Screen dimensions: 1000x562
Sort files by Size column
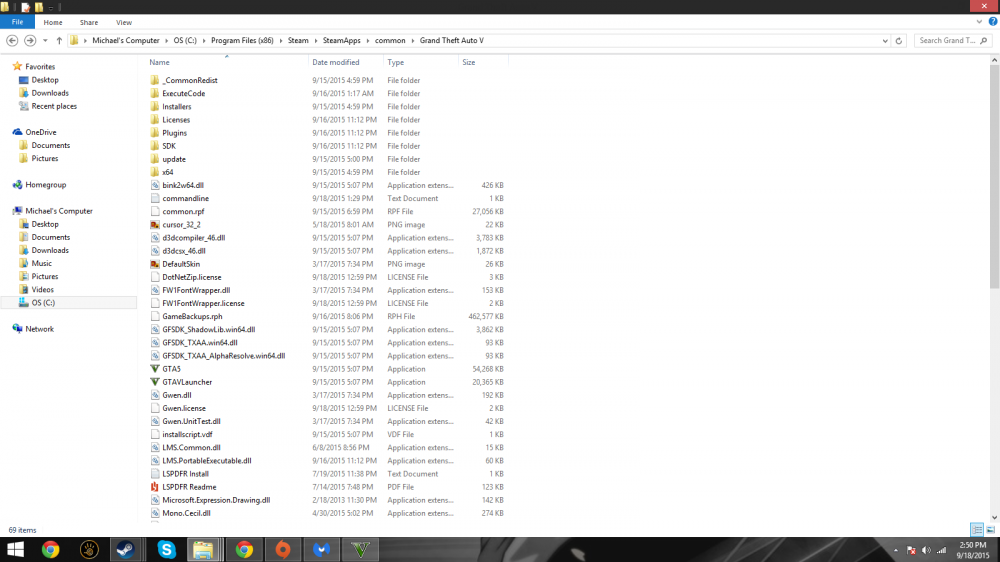point(469,62)
